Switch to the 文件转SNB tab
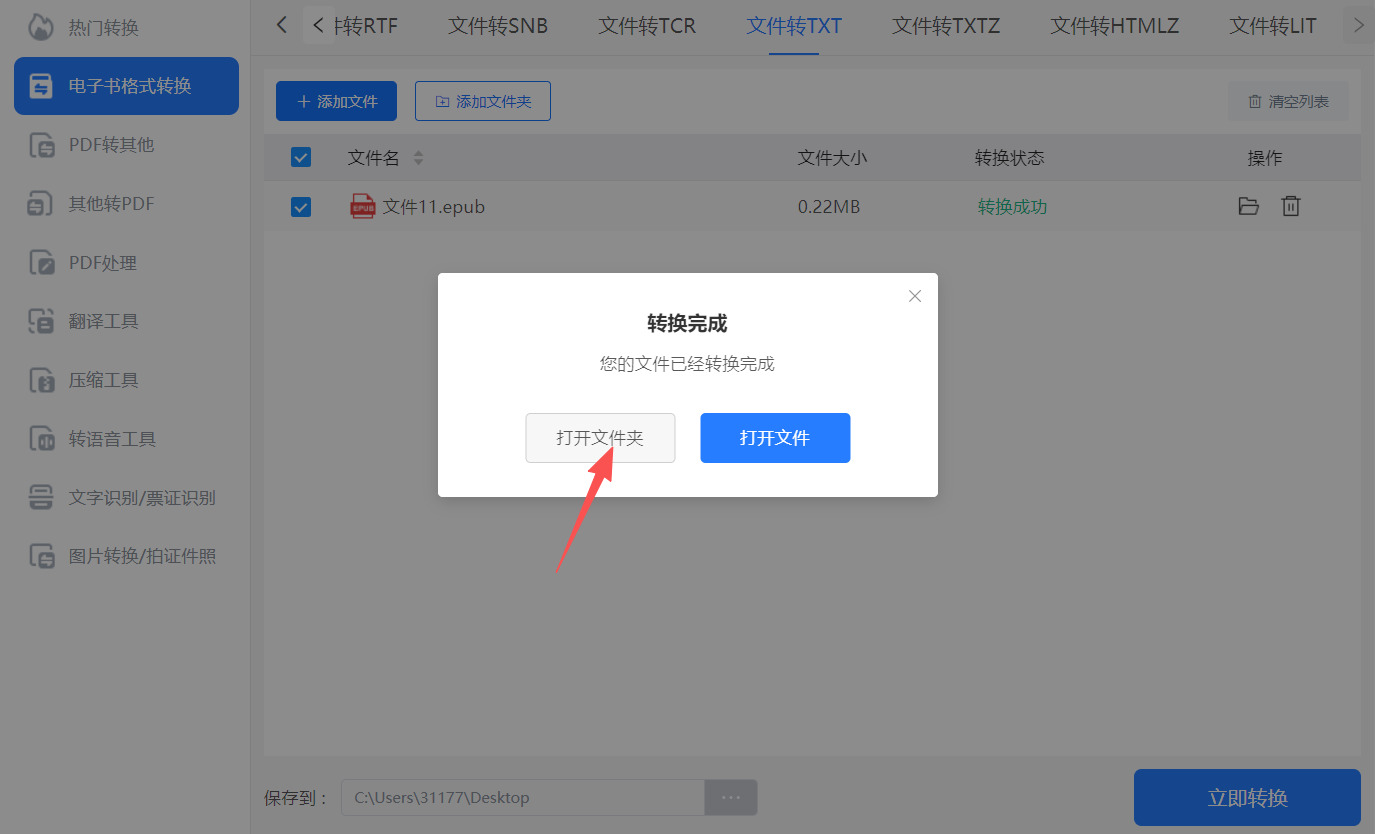 pyautogui.click(x=498, y=26)
